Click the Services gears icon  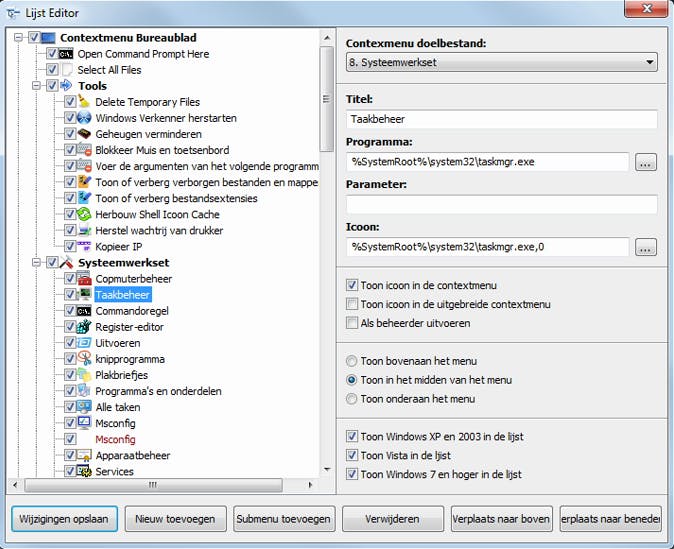pos(84,471)
